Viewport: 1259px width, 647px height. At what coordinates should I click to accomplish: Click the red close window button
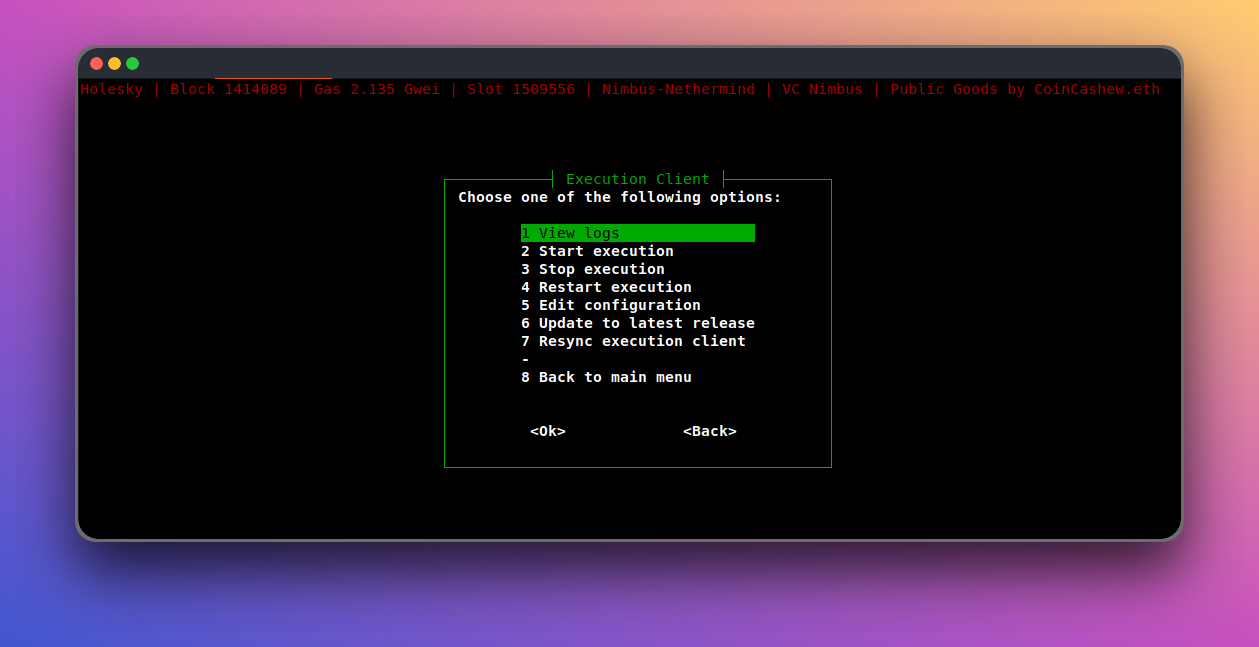pos(97,64)
